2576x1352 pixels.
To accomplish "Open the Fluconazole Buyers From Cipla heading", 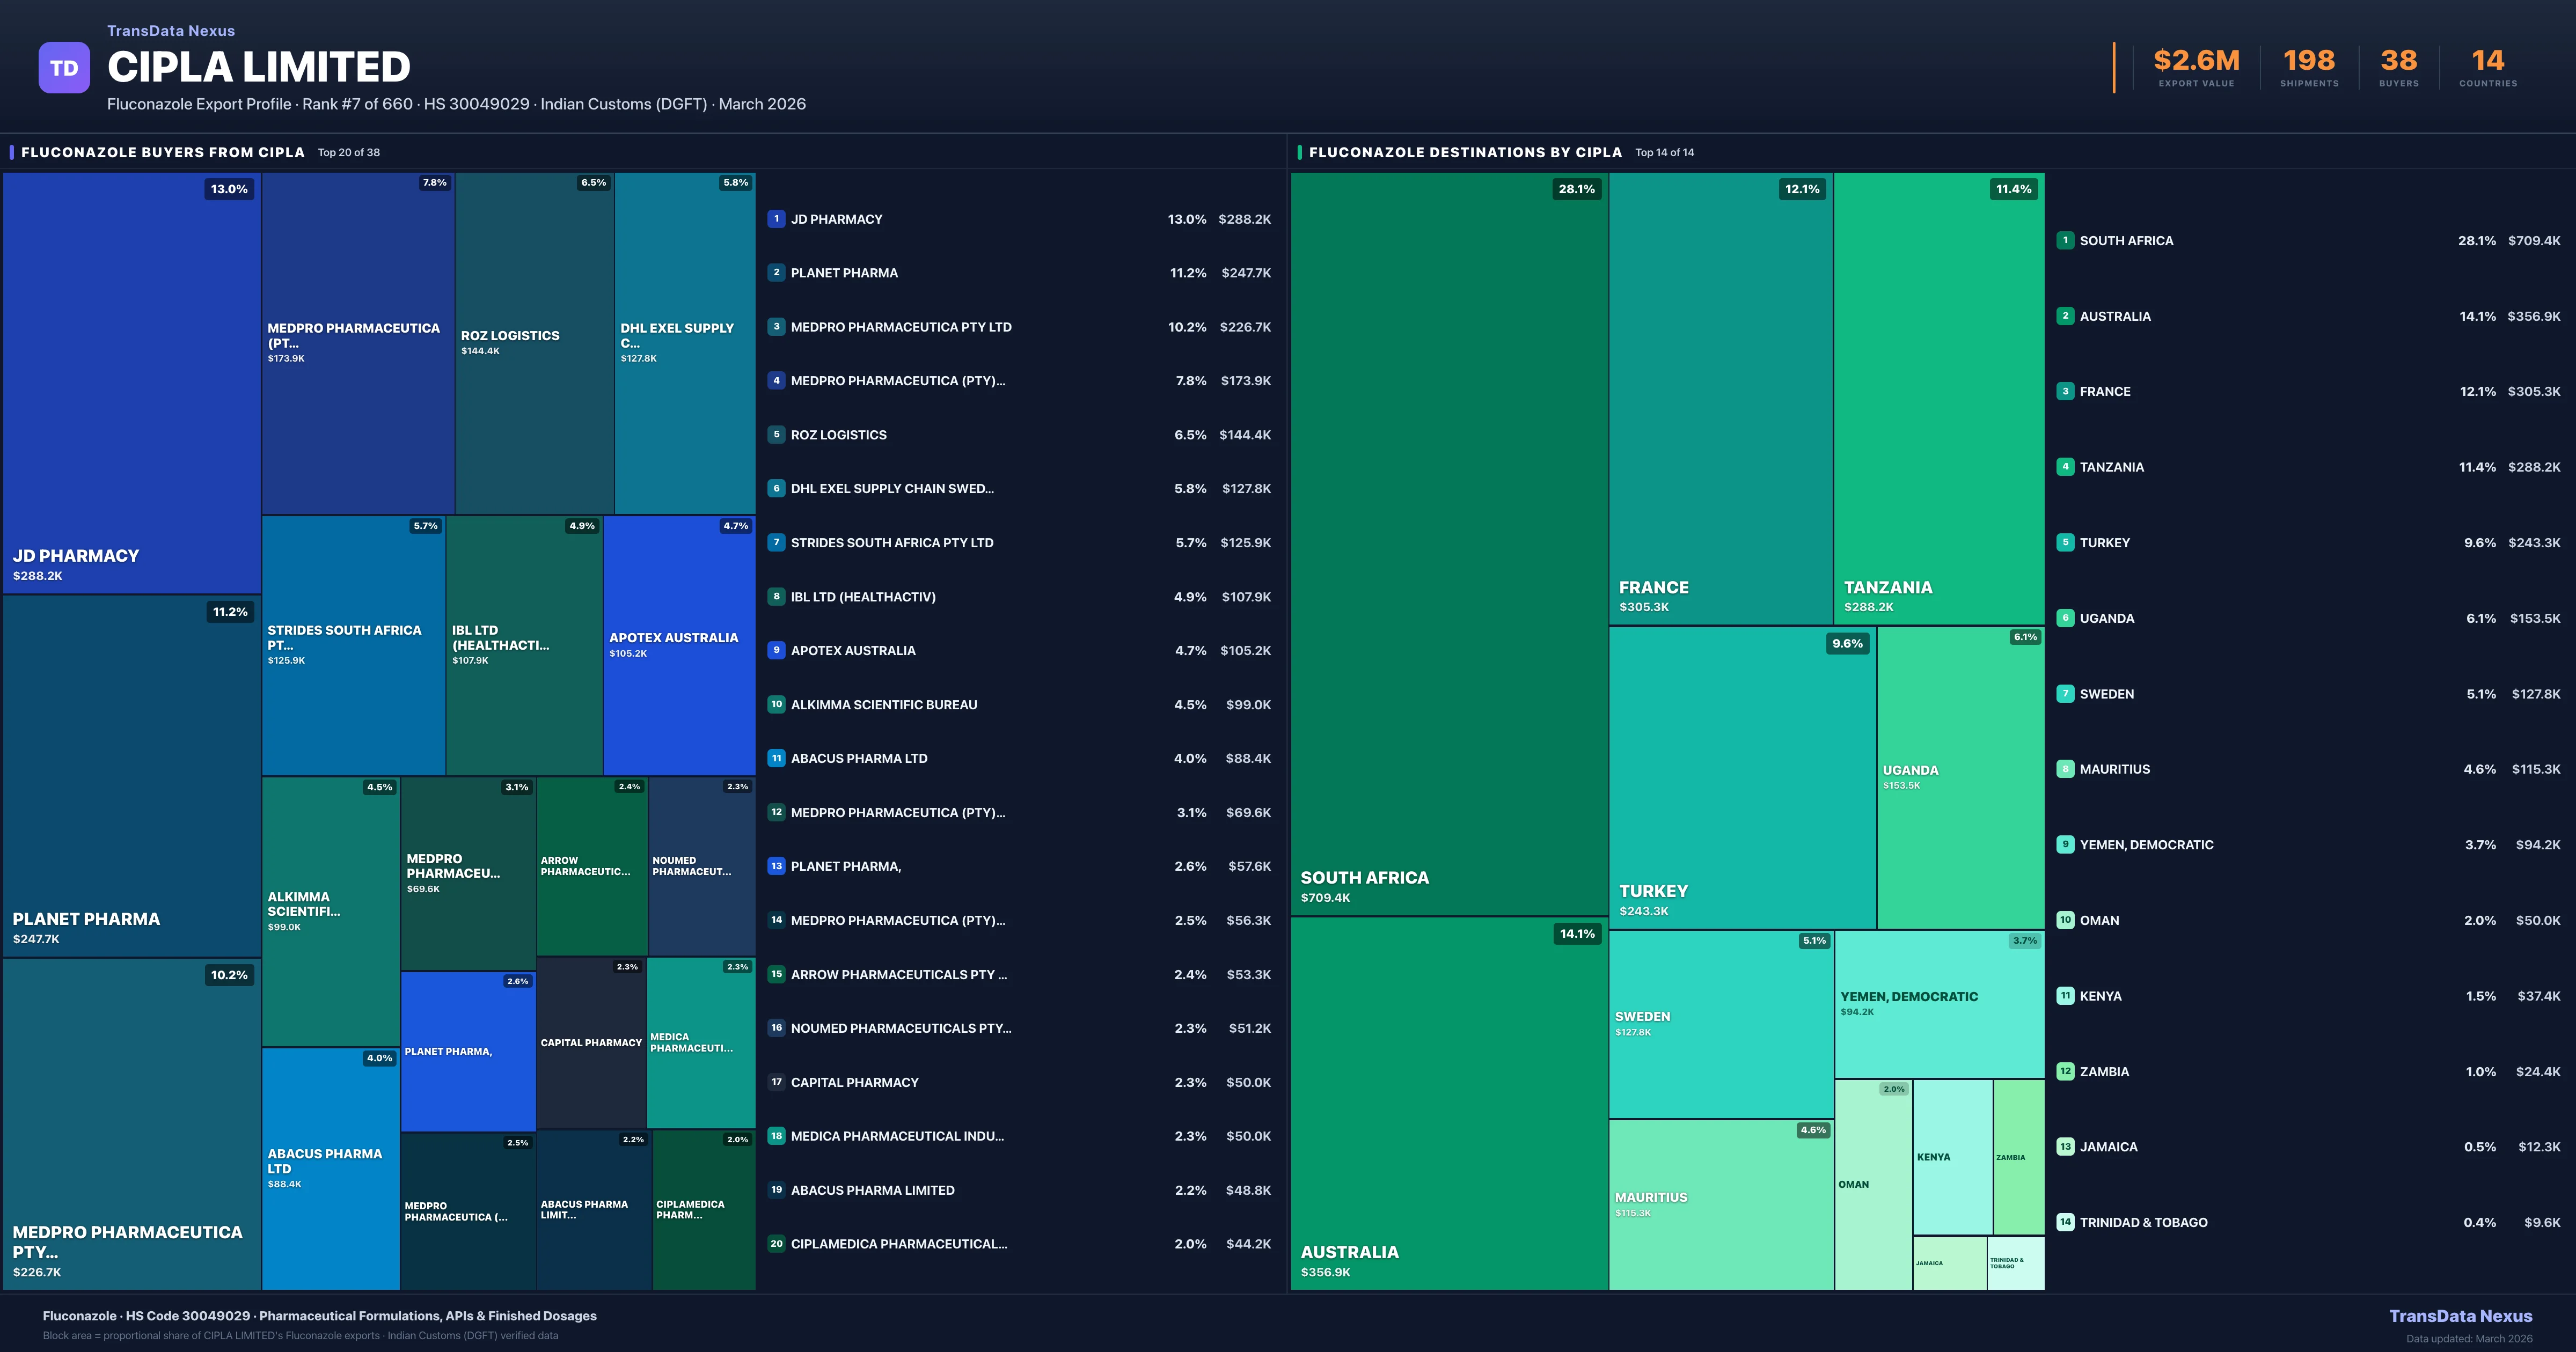I will click(x=163, y=152).
